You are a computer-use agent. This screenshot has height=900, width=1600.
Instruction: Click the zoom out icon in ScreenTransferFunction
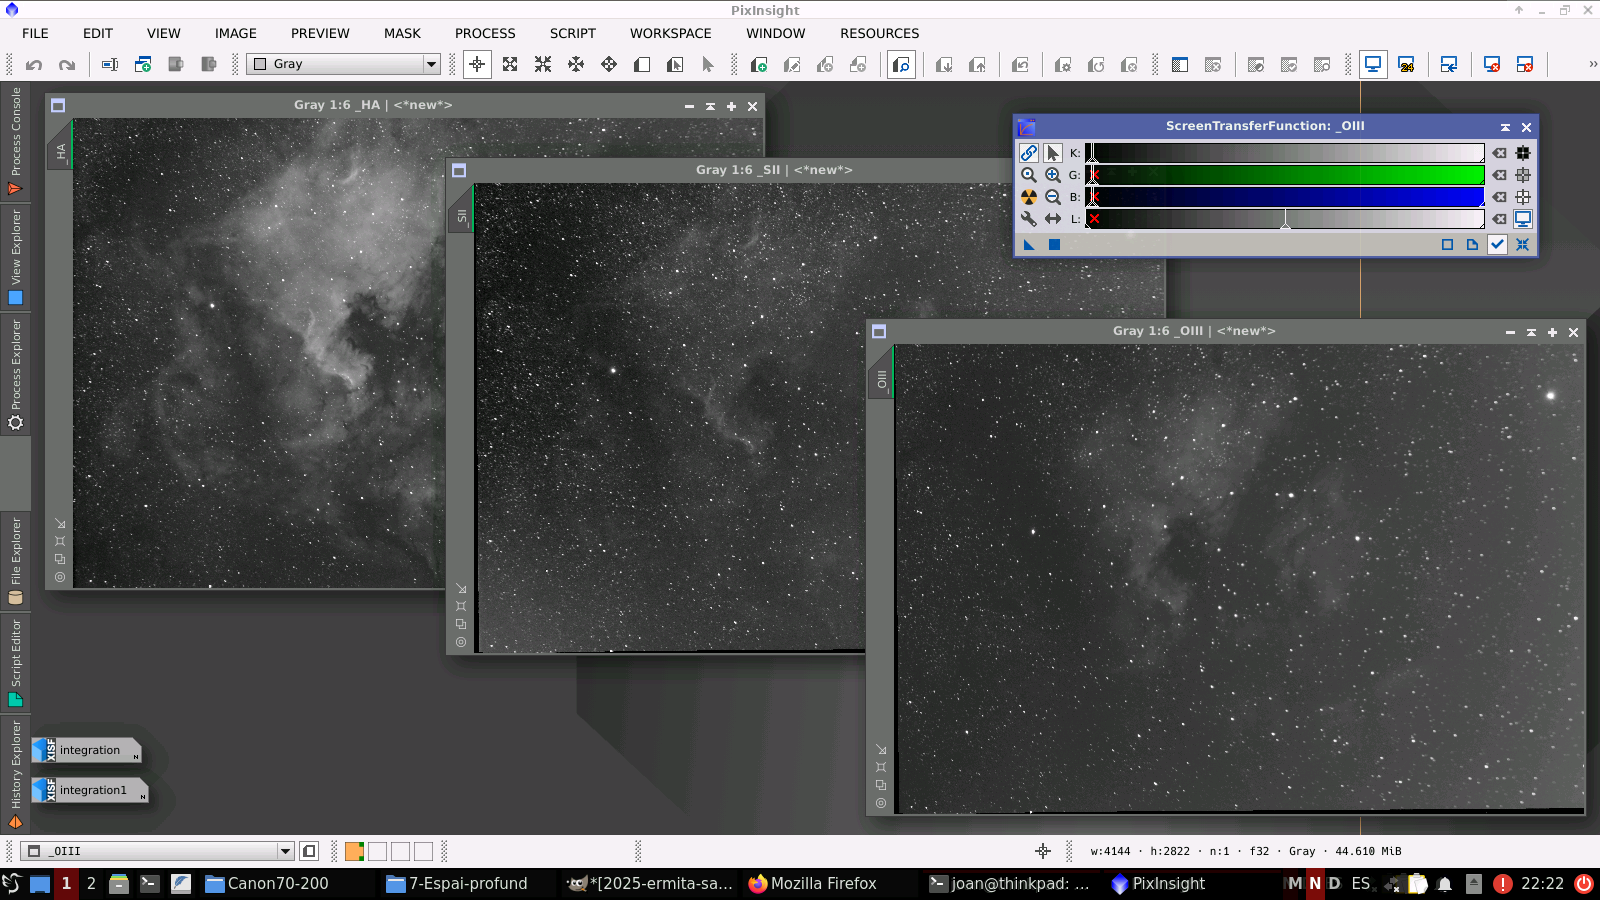coord(1053,197)
